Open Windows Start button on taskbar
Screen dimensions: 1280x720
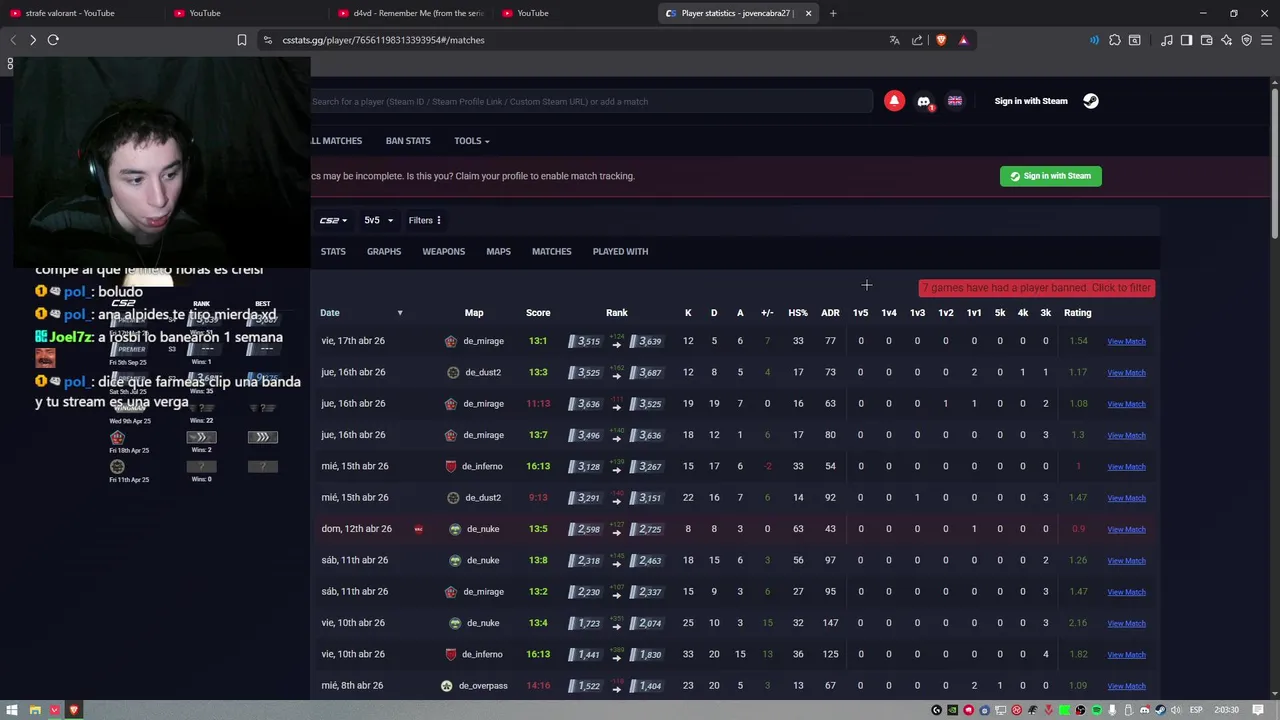[13, 710]
